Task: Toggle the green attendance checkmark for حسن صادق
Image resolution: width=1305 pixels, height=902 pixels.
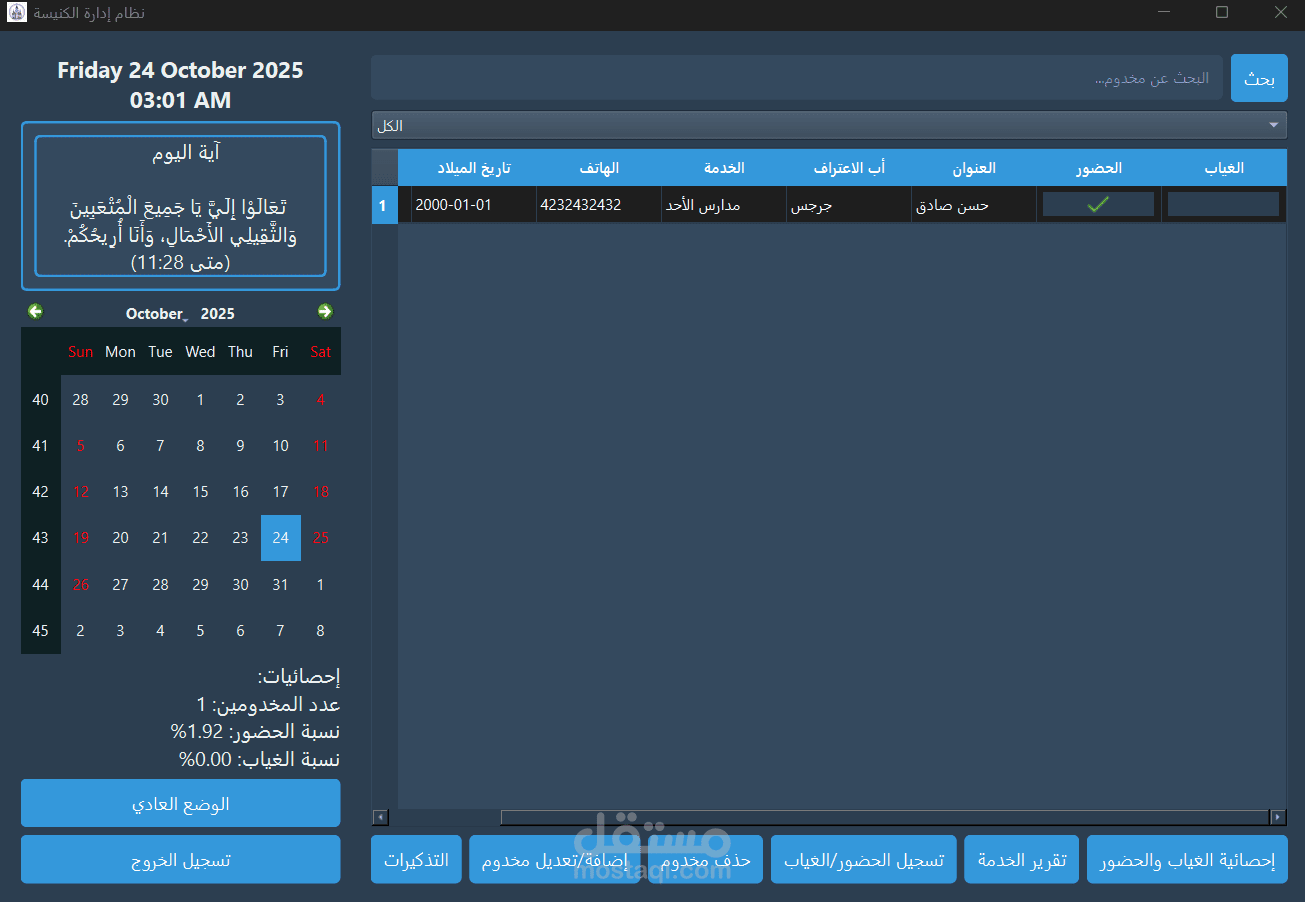Action: pyautogui.click(x=1098, y=203)
